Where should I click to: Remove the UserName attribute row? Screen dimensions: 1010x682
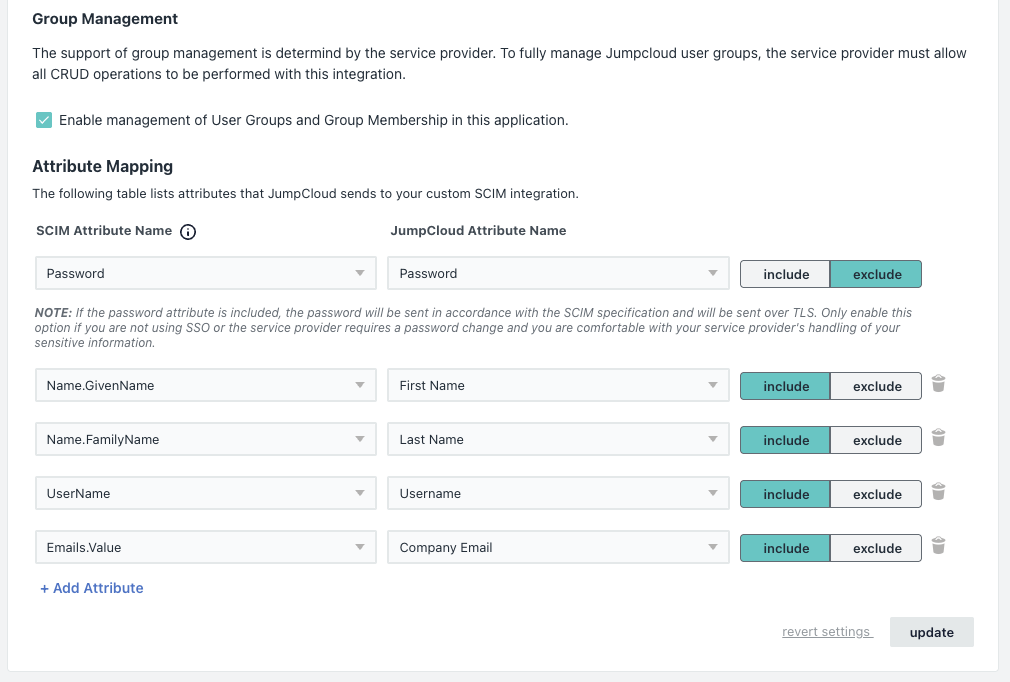click(x=938, y=492)
